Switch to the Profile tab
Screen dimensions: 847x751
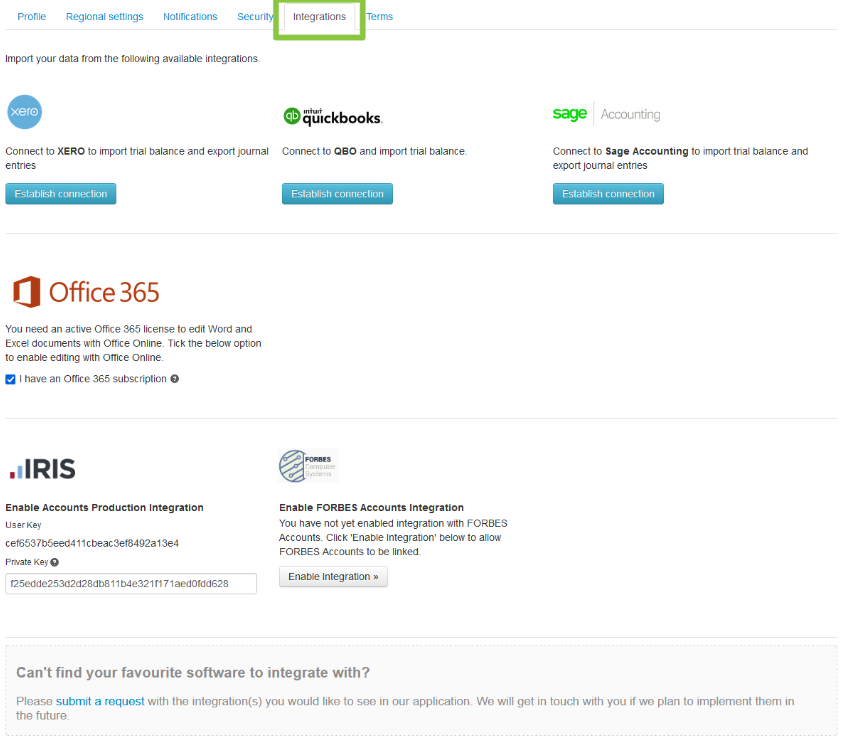(32, 17)
